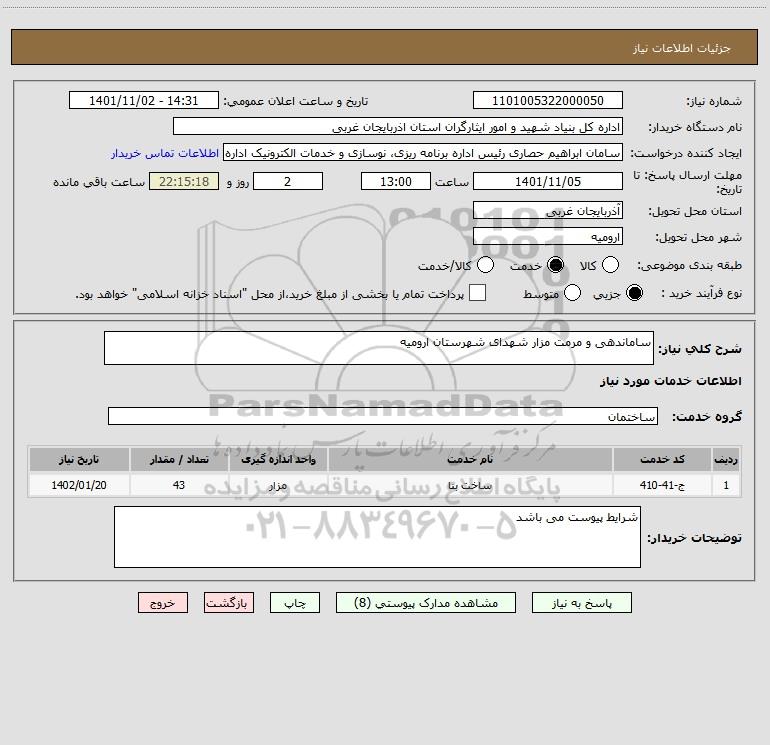Open مشاهده مدارک پیوستی (8) attachments
This screenshot has width=770, height=745.
426,603
